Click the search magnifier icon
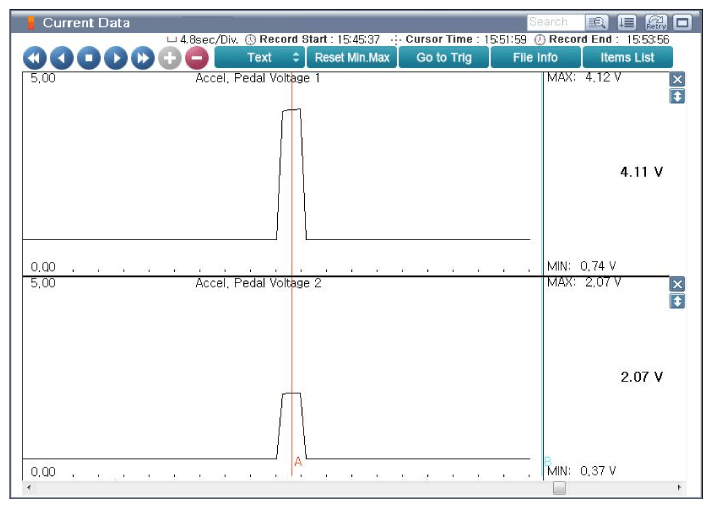Viewport: 712px width, 508px height. pyautogui.click(x=598, y=22)
